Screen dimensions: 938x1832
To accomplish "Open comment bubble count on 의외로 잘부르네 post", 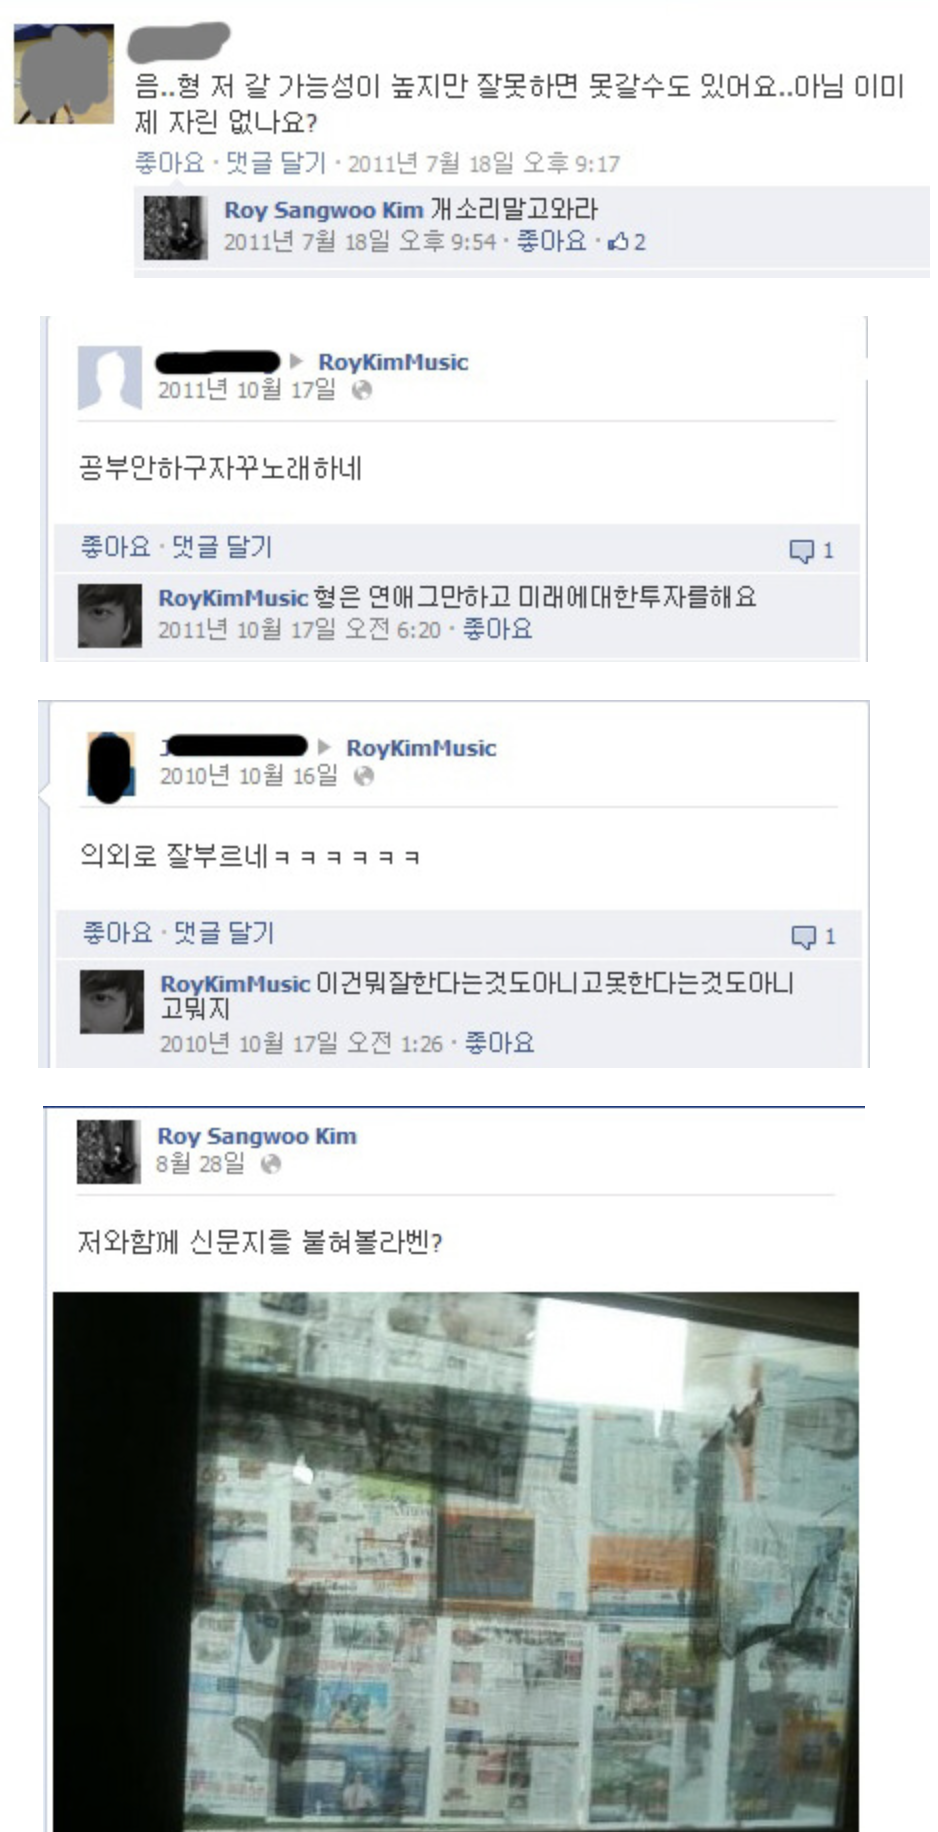I will pos(813,937).
